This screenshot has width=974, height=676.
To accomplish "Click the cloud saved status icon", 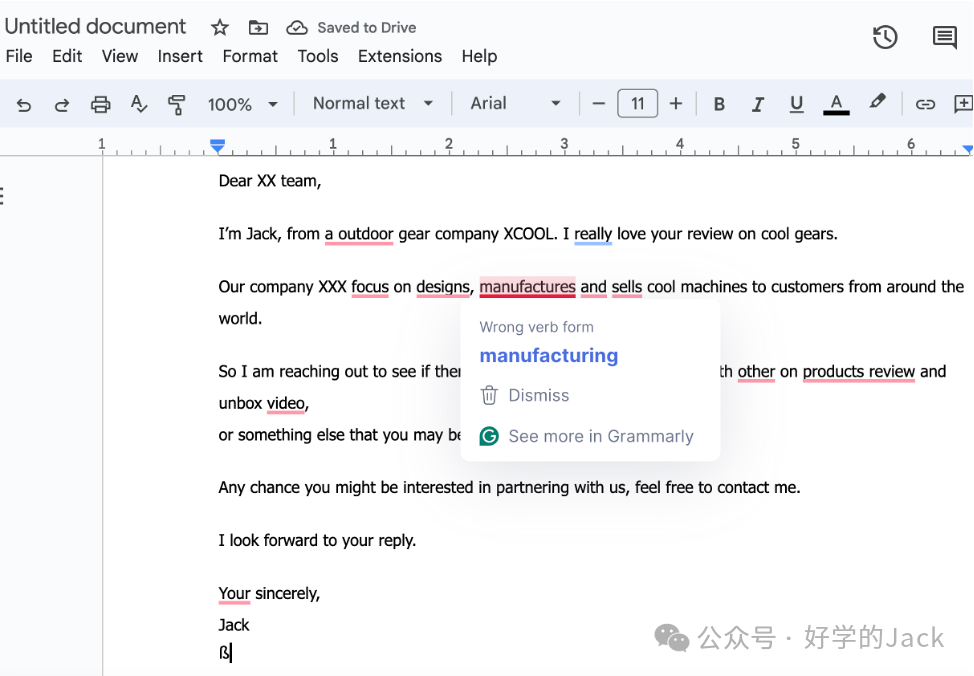I will coord(297,27).
